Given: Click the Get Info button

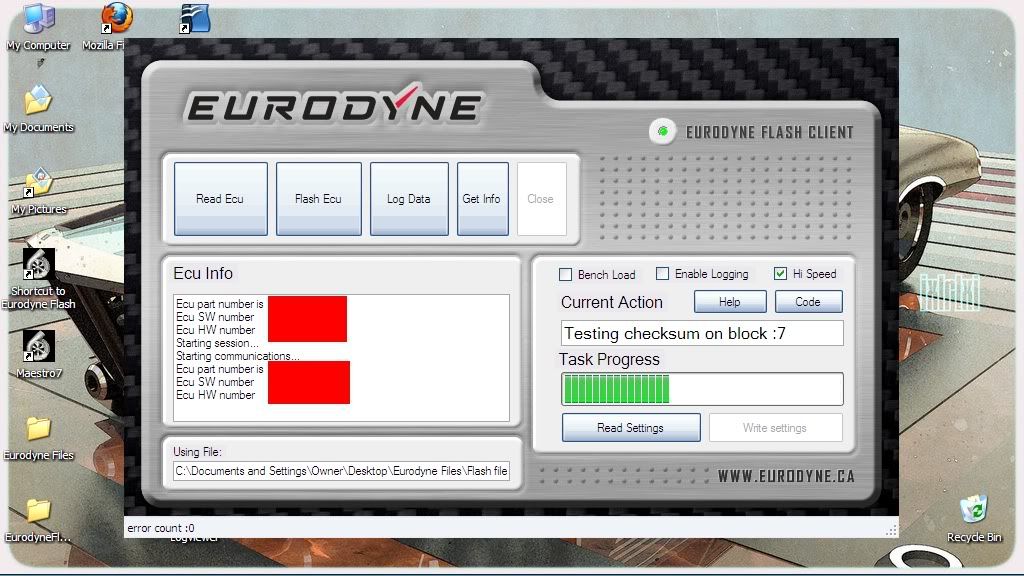Looking at the screenshot, I should click(x=483, y=199).
